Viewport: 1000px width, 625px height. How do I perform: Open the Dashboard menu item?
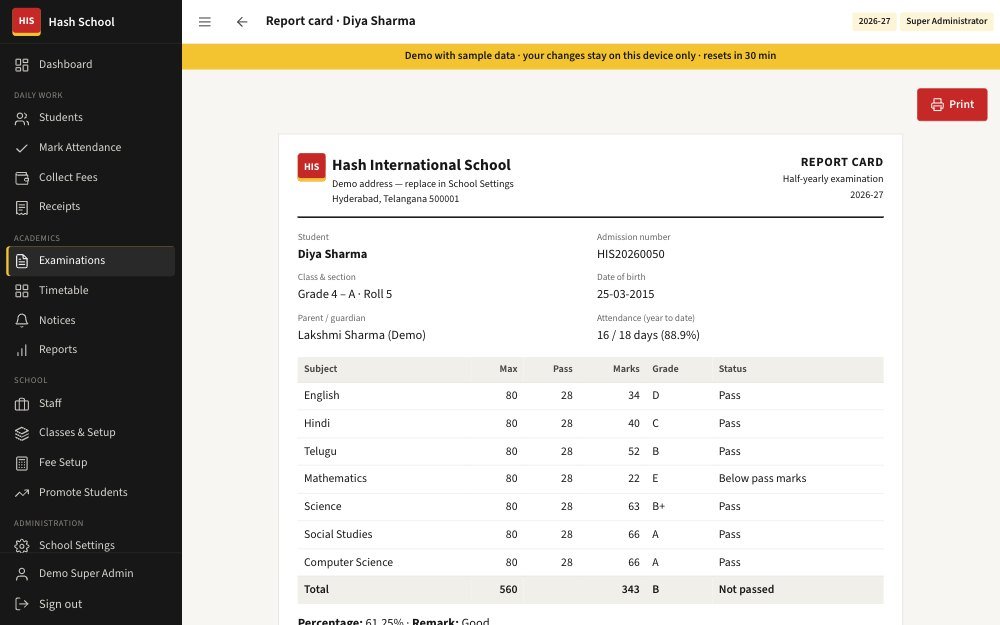click(91, 64)
